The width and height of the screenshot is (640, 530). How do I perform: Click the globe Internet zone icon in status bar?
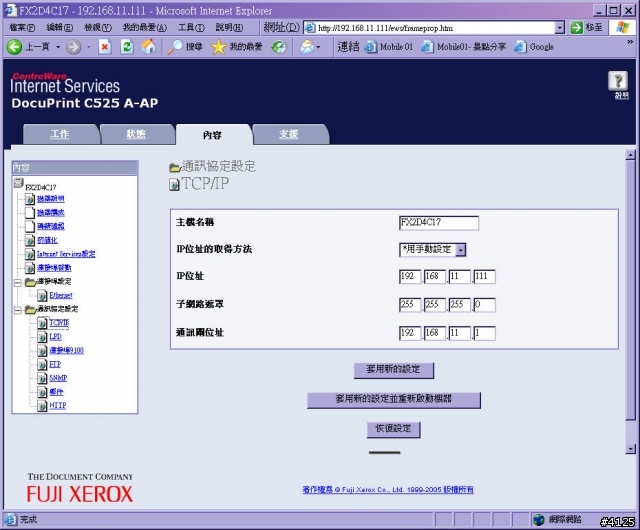click(x=539, y=519)
